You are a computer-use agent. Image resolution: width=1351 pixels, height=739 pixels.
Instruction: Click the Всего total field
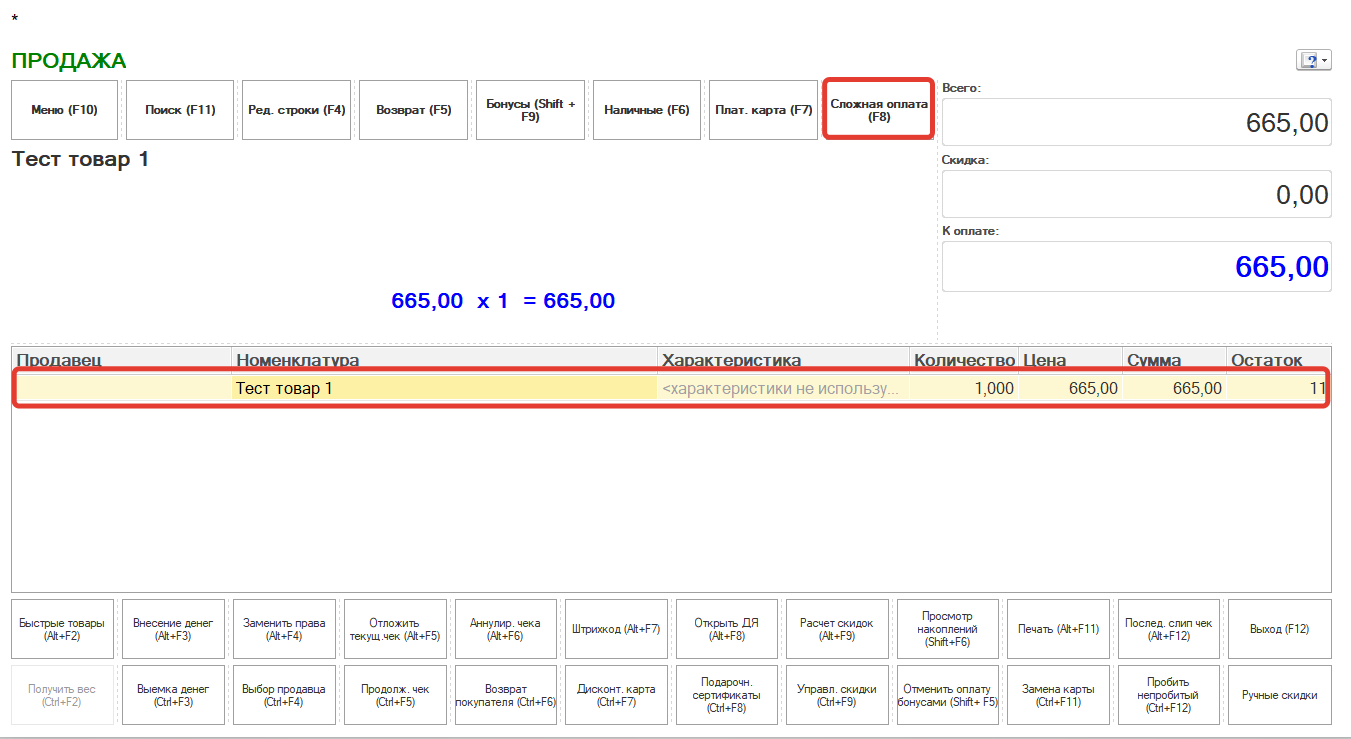click(1136, 123)
